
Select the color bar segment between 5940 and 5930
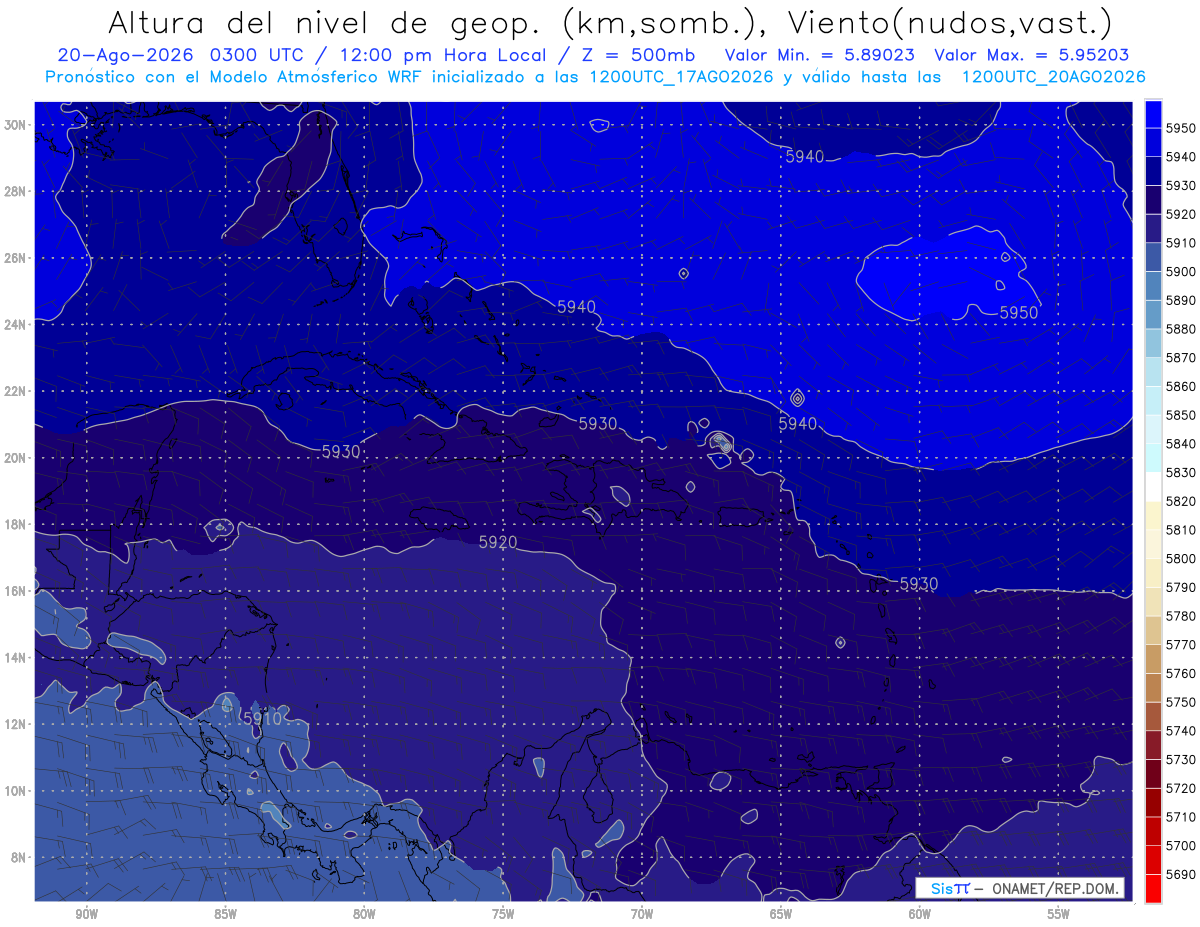[x=1153, y=171]
